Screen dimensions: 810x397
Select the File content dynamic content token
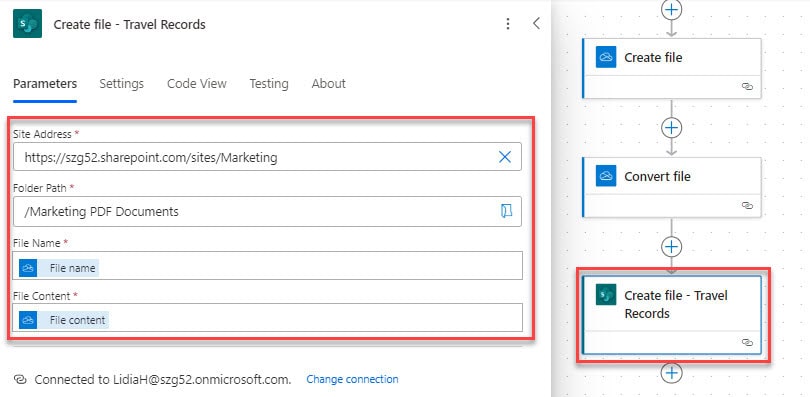point(64,320)
